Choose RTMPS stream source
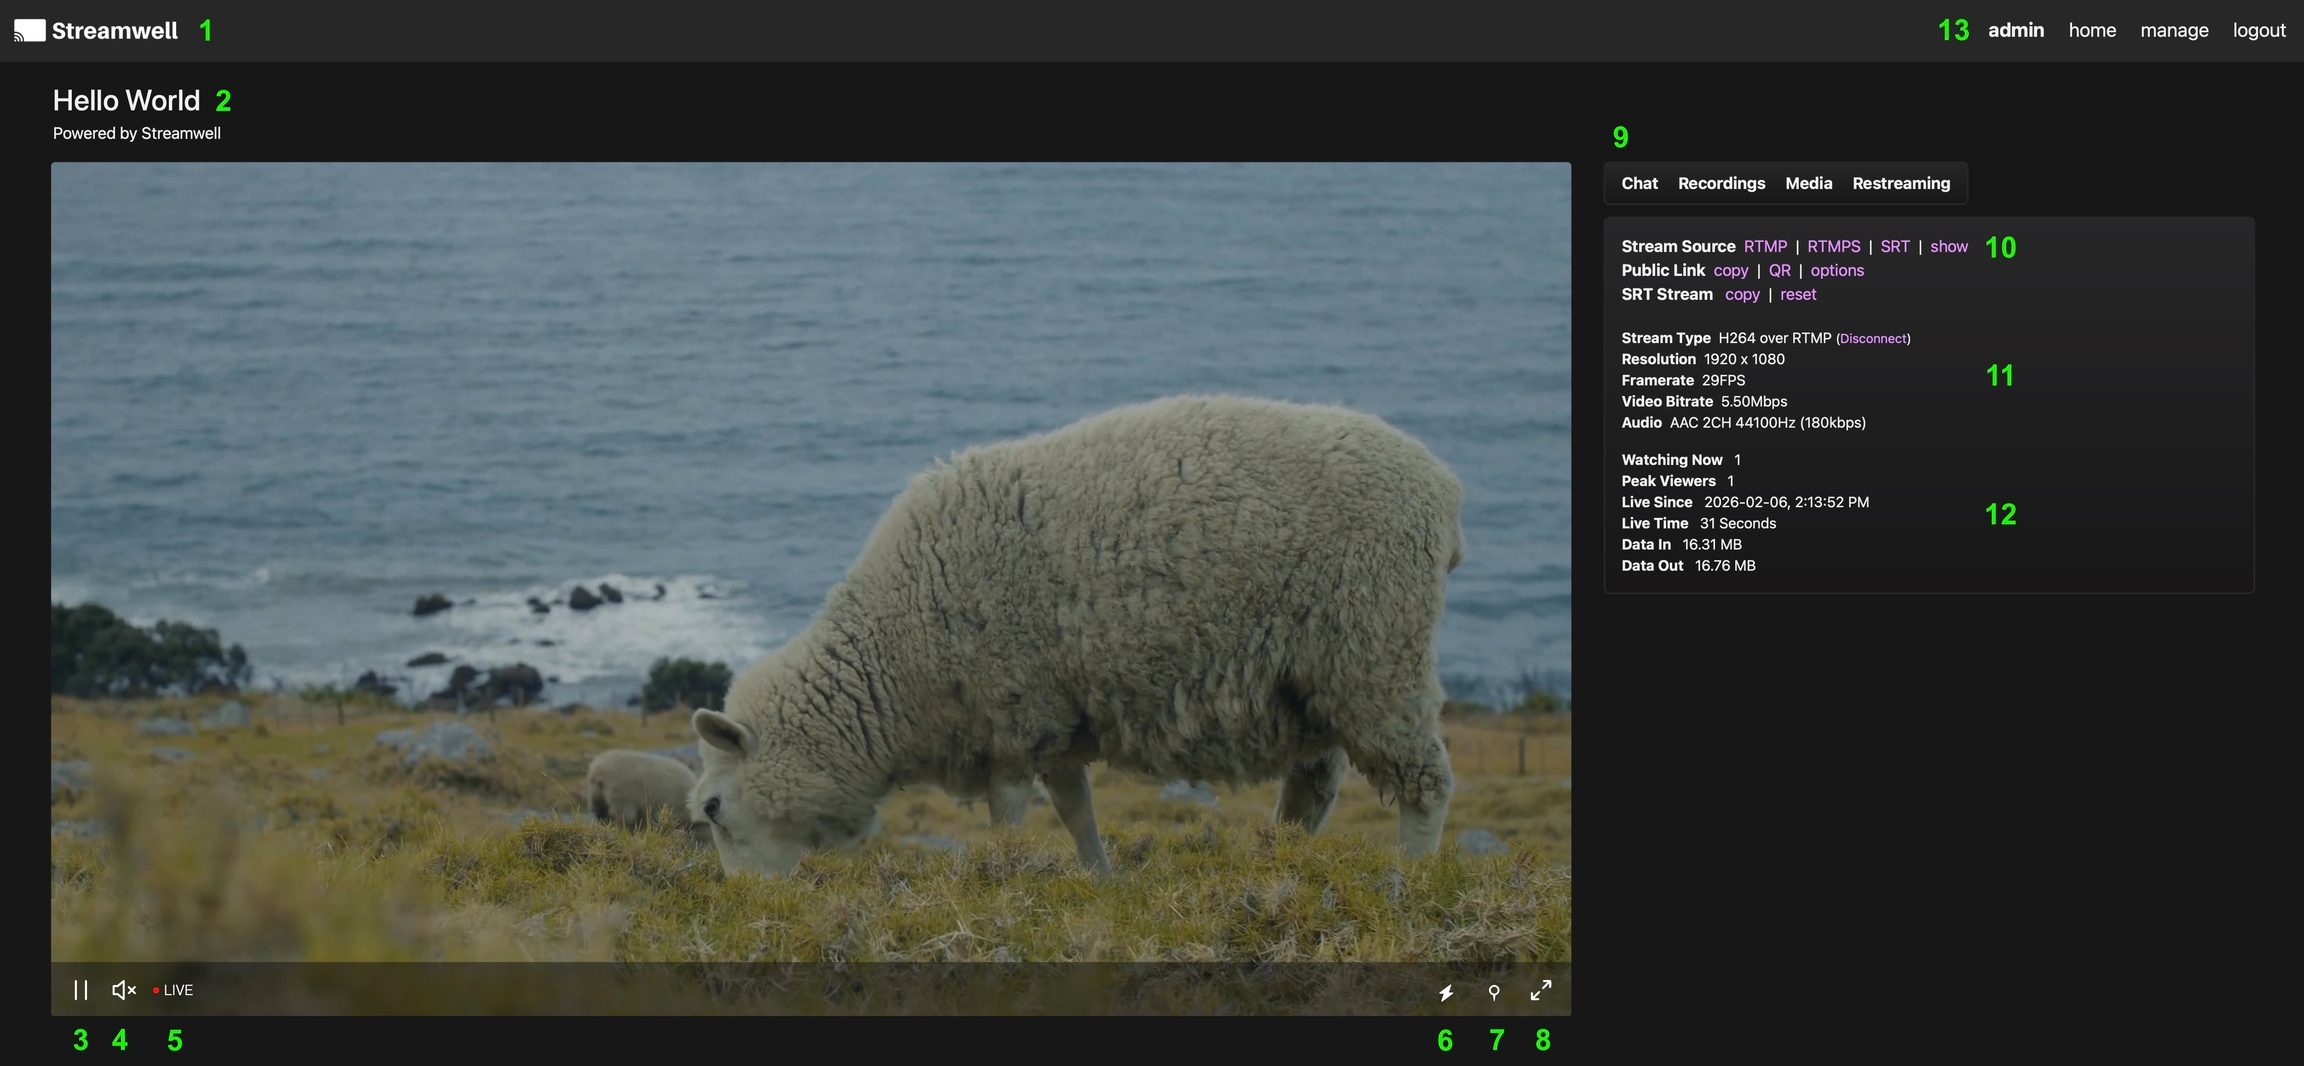The image size is (2304, 1066). pos(1833,246)
